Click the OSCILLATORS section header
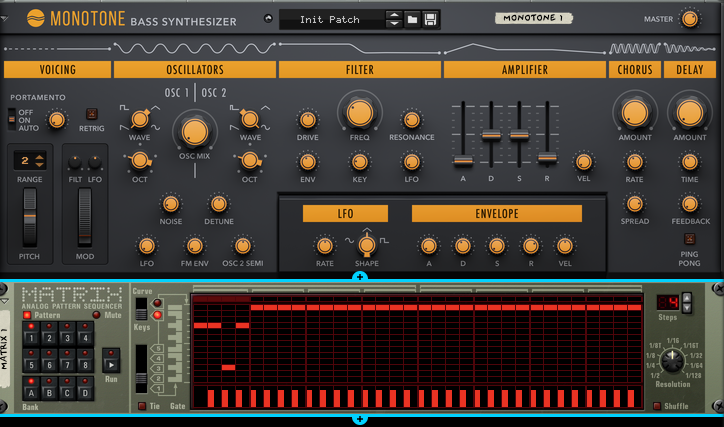This screenshot has height=427, width=724. point(195,70)
